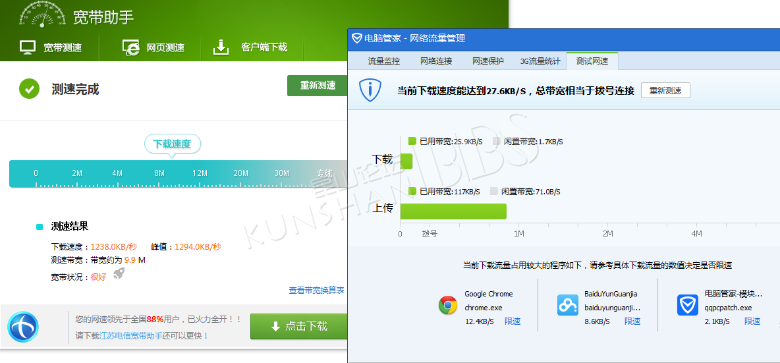The height and width of the screenshot is (363, 780).
Task: Open the 江苏电信宽带助手 link
Action: [131, 336]
